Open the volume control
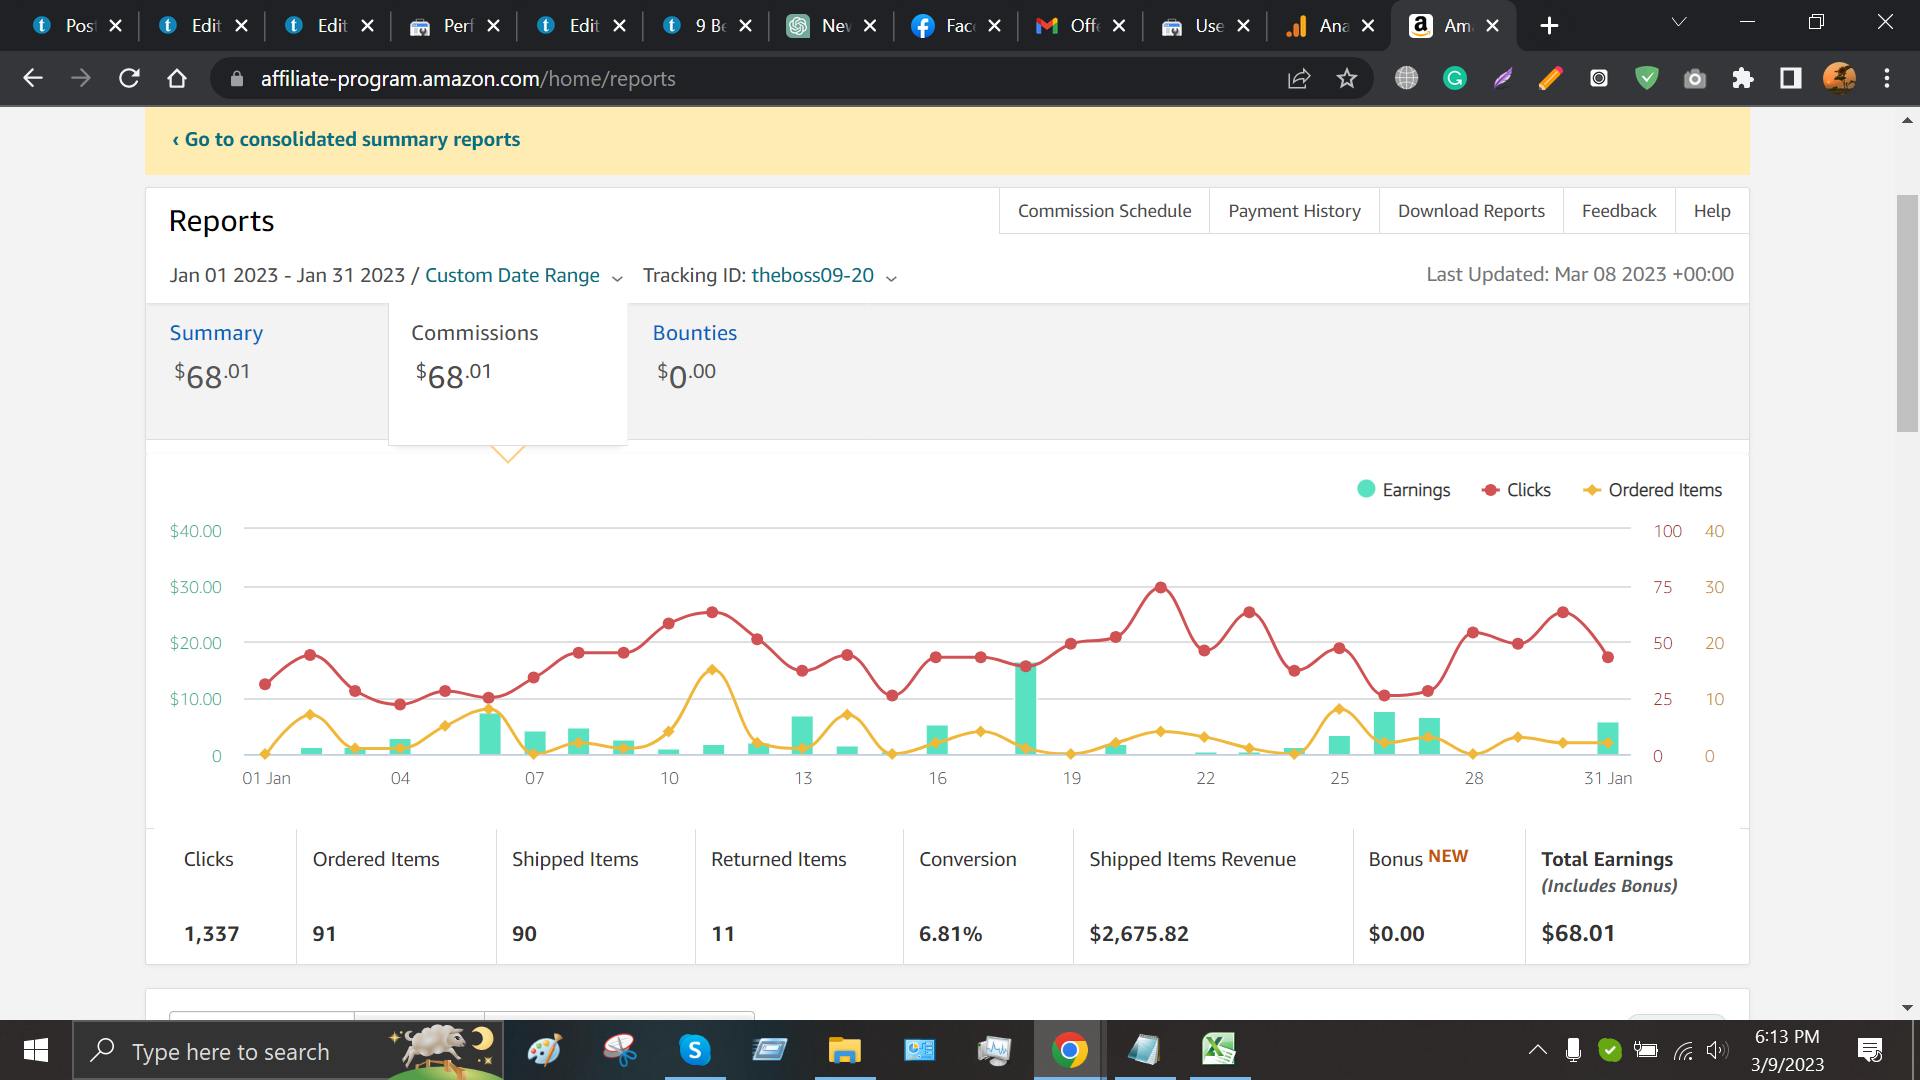The height and width of the screenshot is (1080, 1920). click(x=1717, y=1050)
